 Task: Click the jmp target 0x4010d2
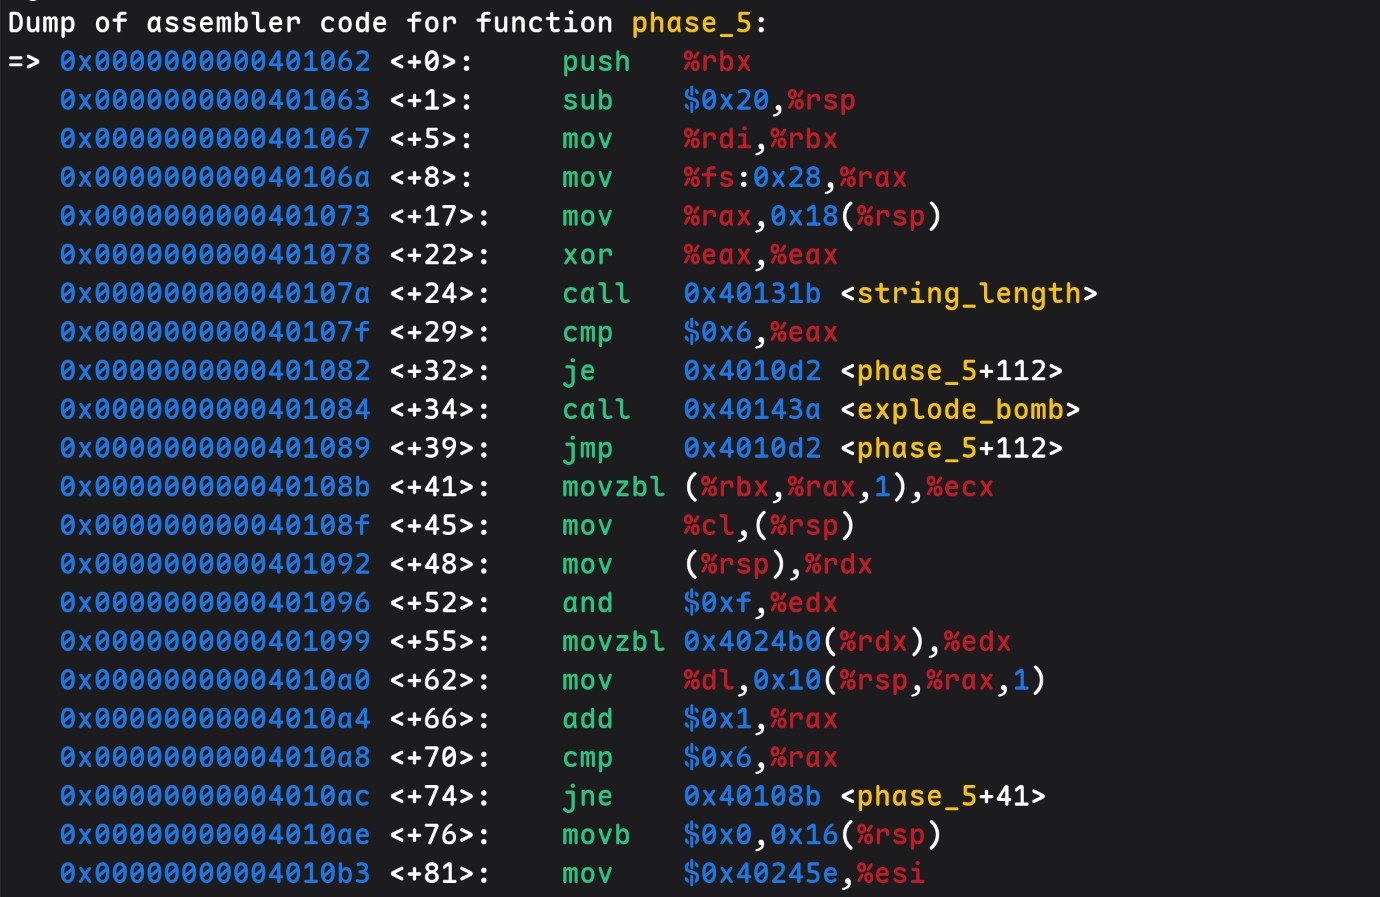[x=752, y=448]
